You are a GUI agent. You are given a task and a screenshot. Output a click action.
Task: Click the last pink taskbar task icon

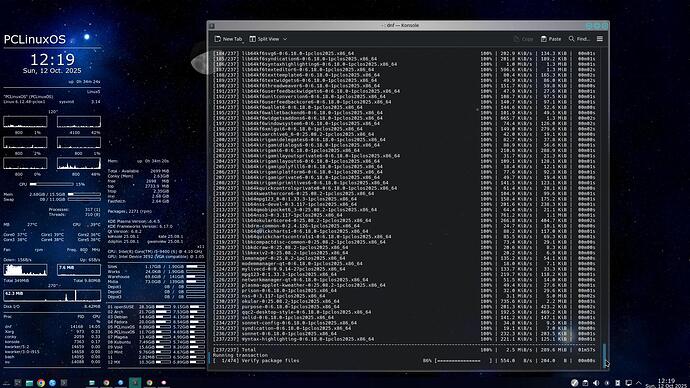pyautogui.click(x=164, y=382)
